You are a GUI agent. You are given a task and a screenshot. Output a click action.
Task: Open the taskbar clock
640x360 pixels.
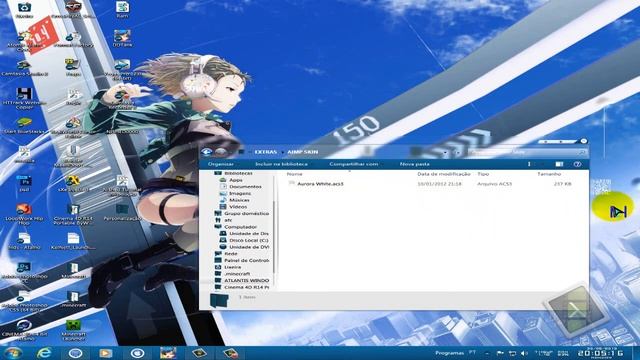click(600, 353)
